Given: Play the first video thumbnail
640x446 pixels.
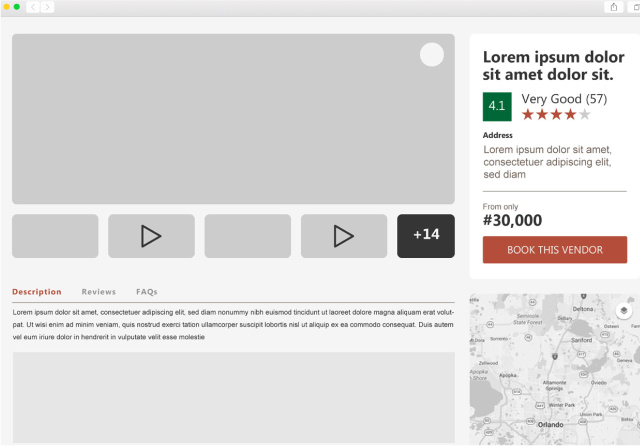Looking at the screenshot, I should [151, 236].
